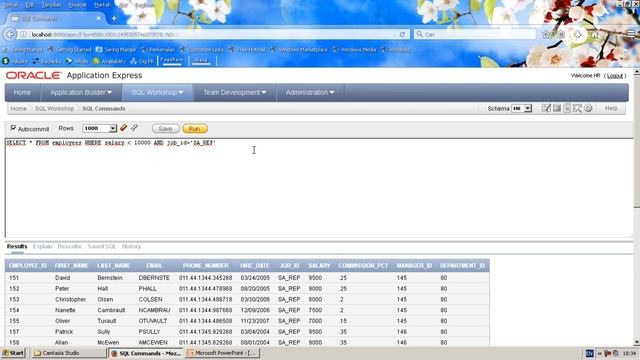Toggle the Autocommit checkbox
Image resolution: width=640 pixels, height=360 pixels.
coord(13,128)
